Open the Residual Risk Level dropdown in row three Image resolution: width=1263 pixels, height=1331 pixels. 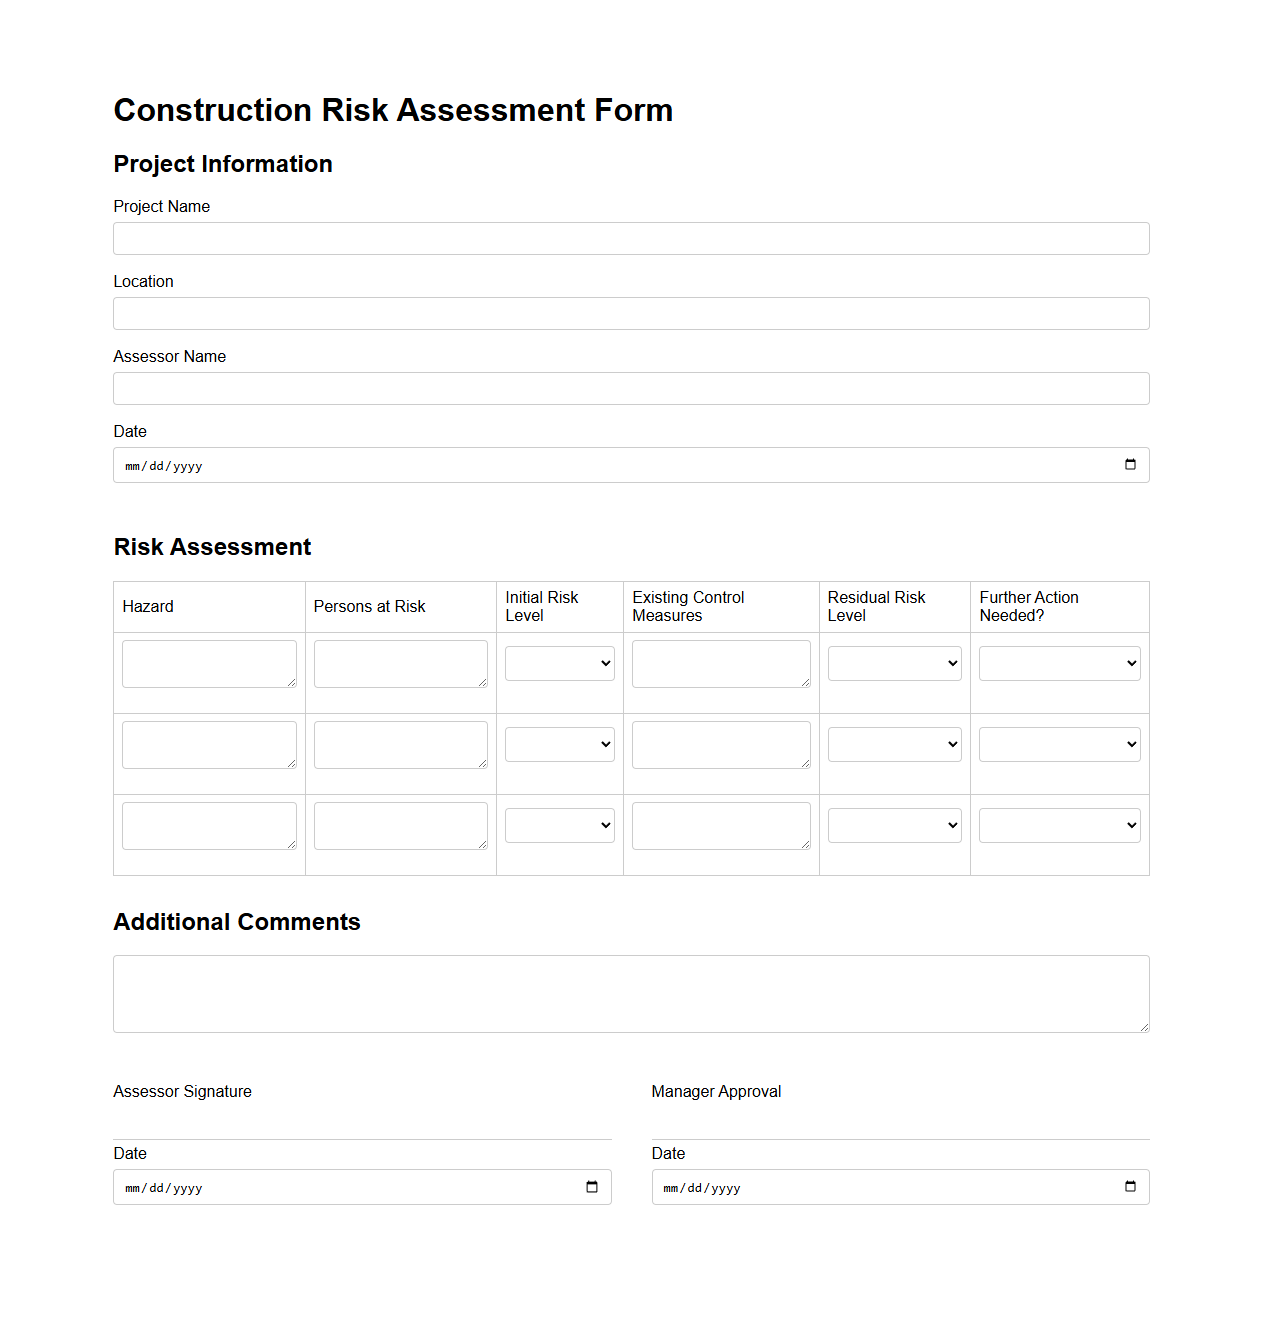[893, 824]
